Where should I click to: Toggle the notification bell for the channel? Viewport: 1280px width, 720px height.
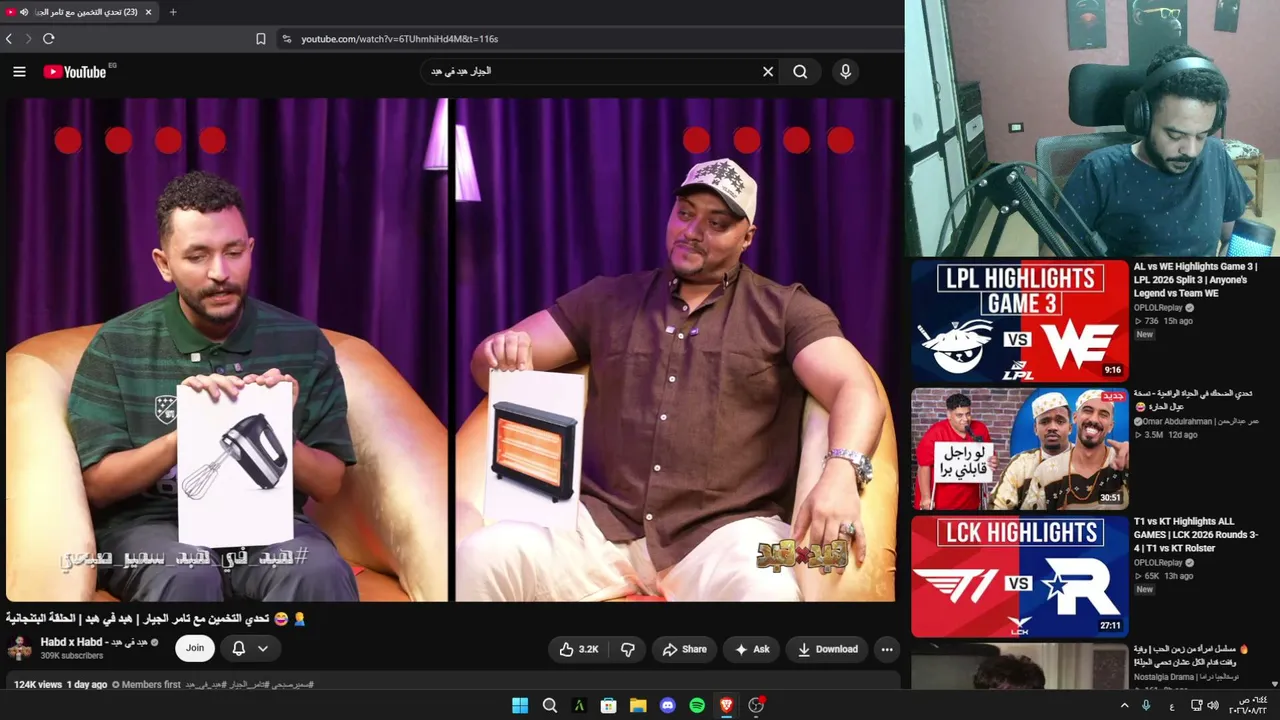coord(238,648)
